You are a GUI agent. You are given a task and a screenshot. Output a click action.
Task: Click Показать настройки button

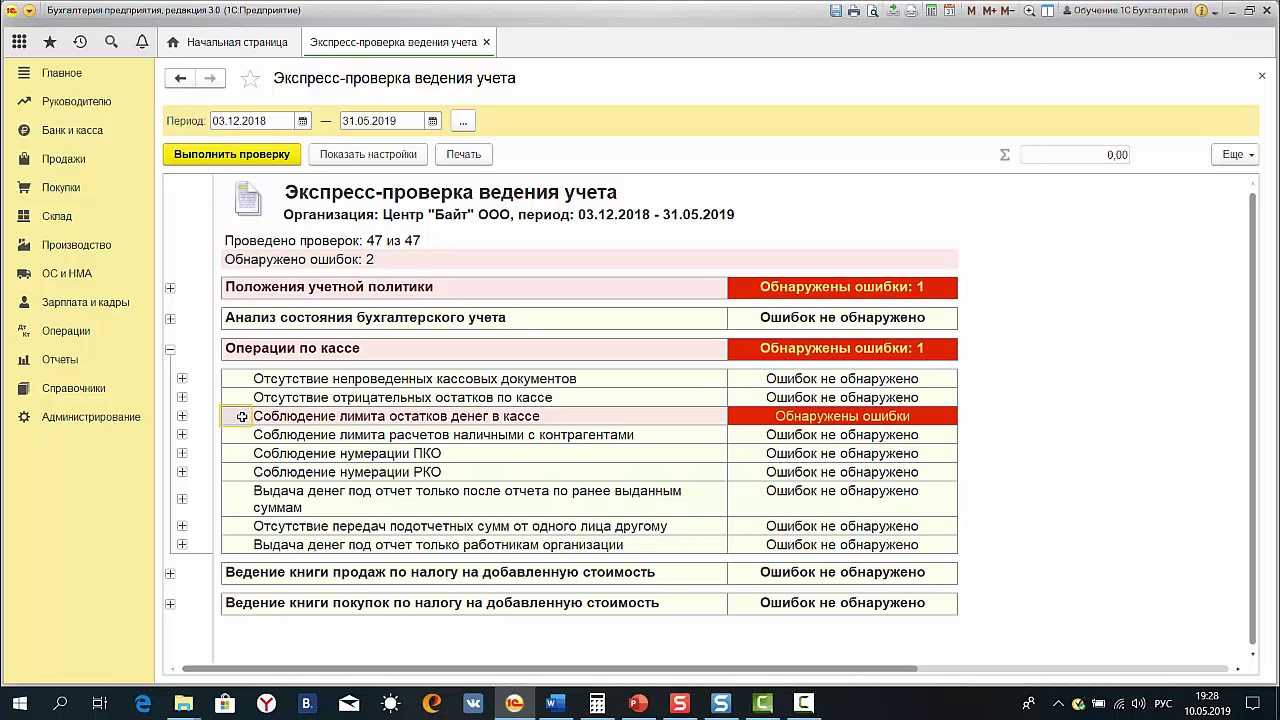point(368,155)
